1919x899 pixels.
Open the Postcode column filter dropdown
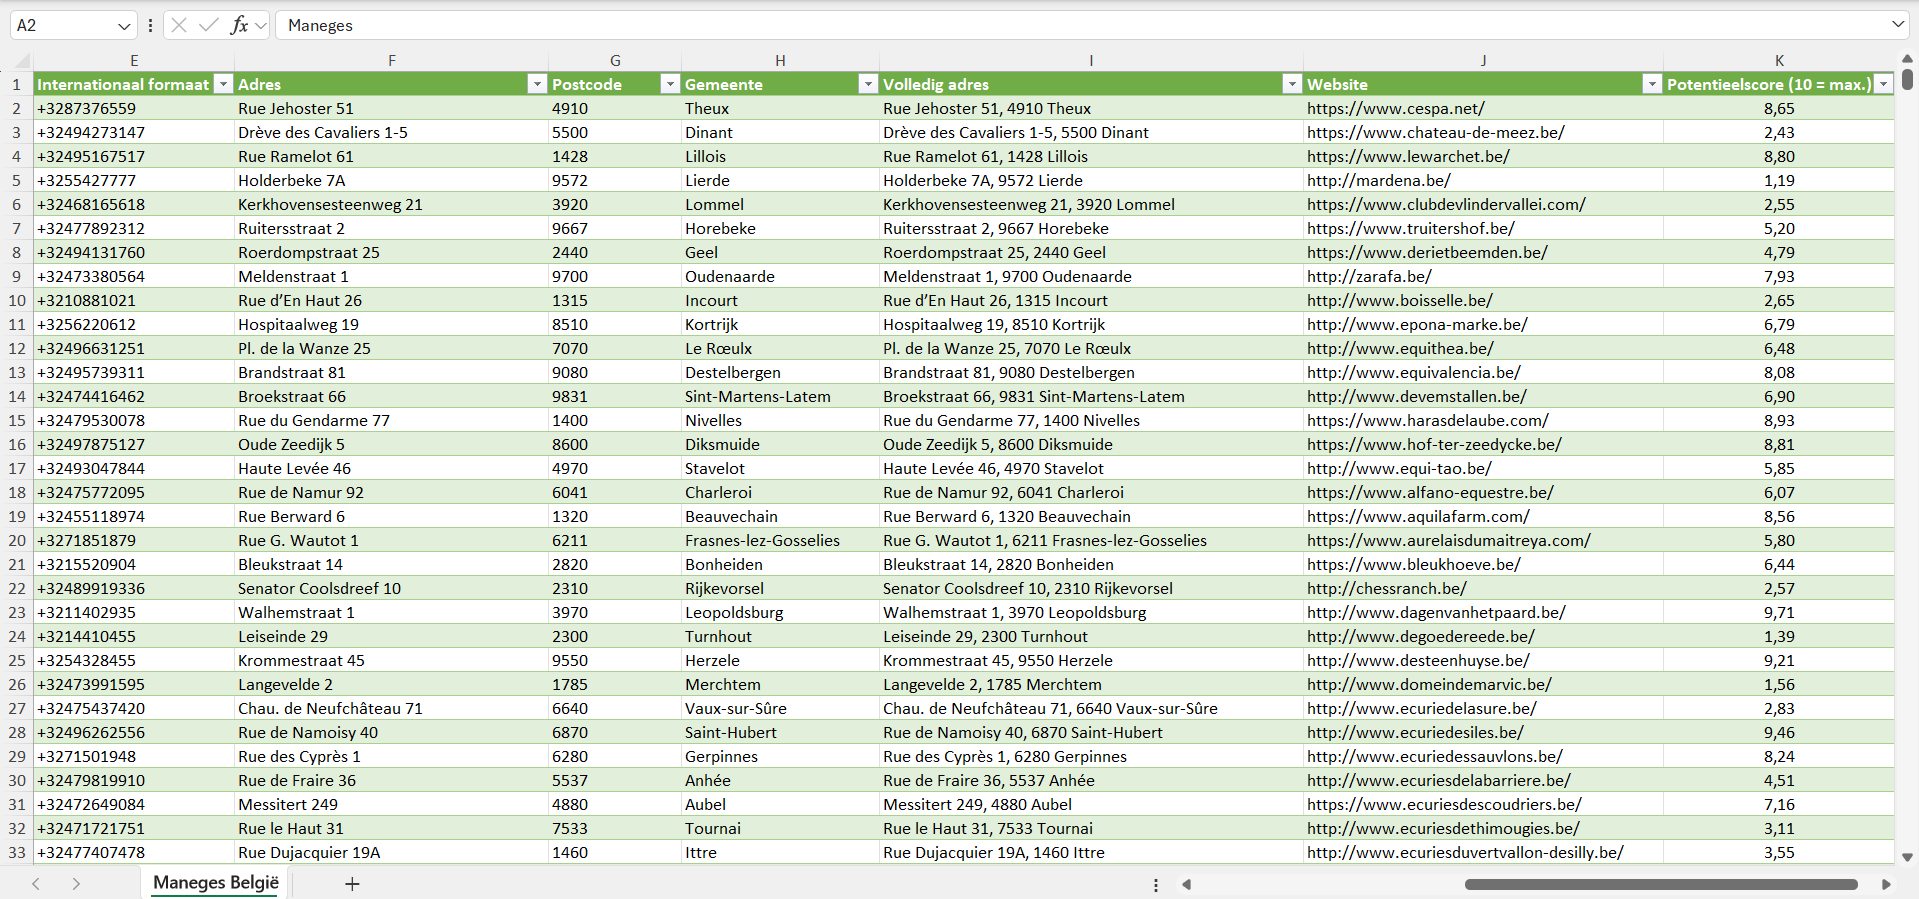(x=670, y=84)
